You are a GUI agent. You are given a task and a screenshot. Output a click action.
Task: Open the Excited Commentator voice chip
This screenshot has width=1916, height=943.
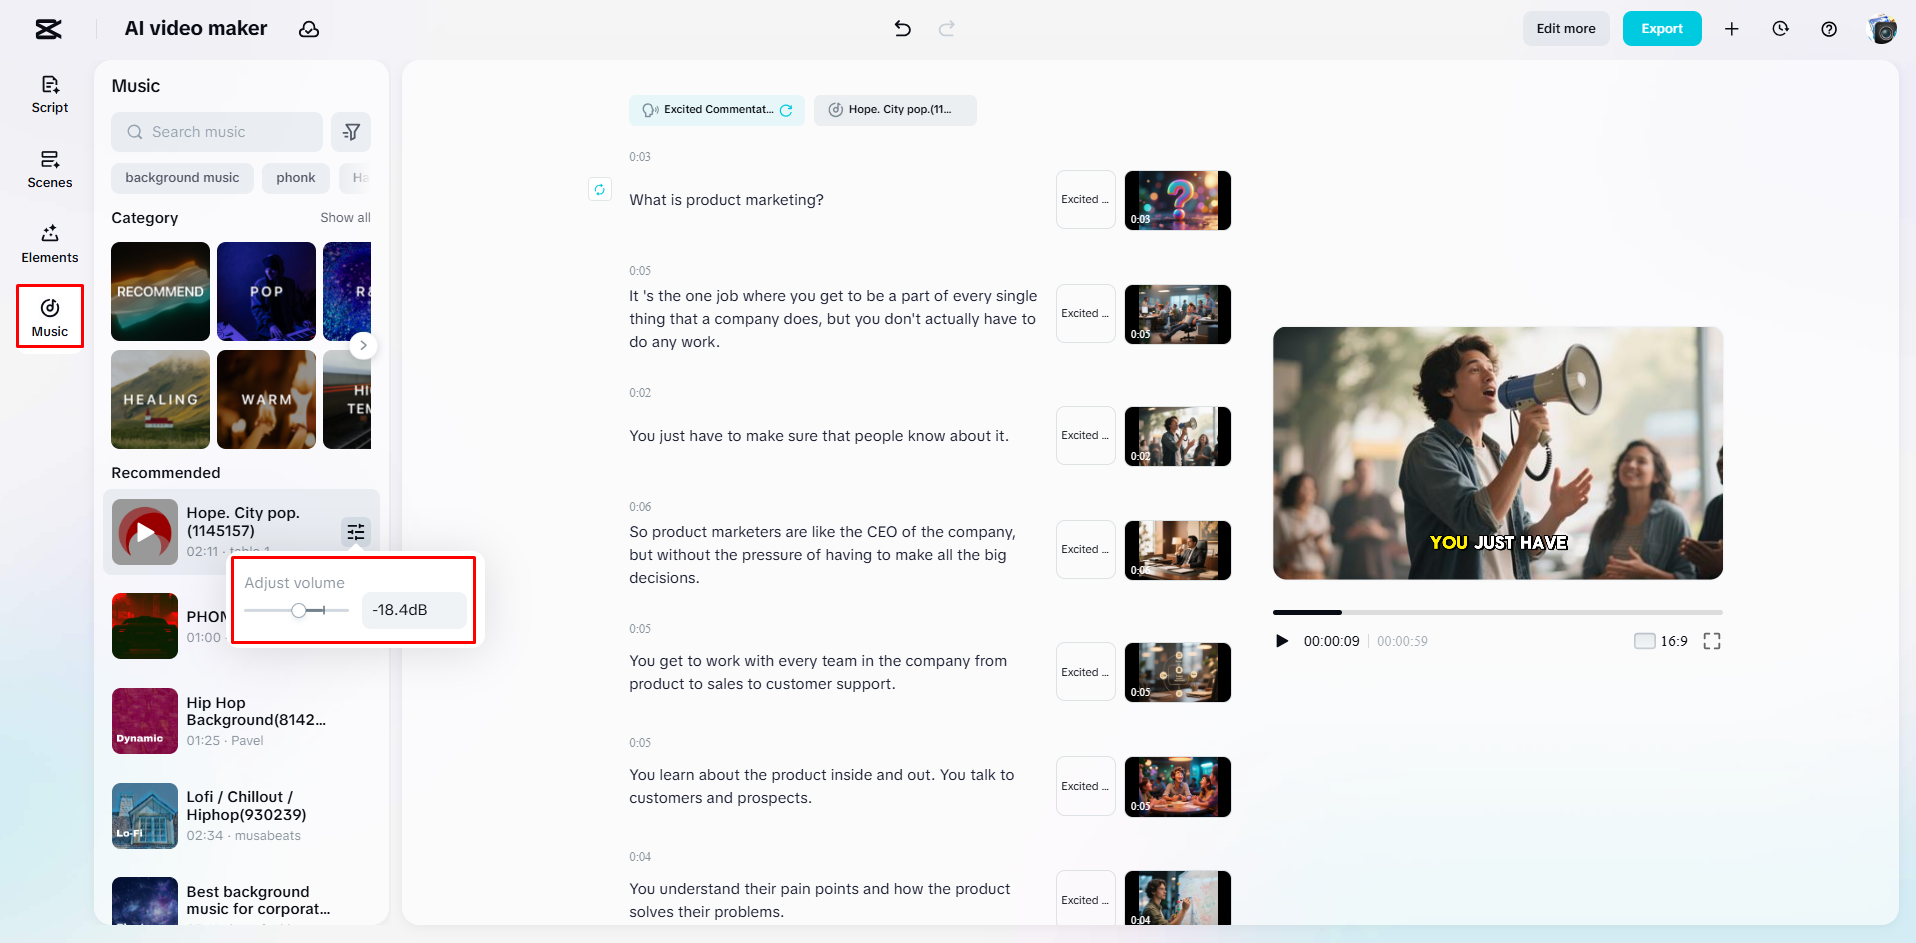coord(717,110)
